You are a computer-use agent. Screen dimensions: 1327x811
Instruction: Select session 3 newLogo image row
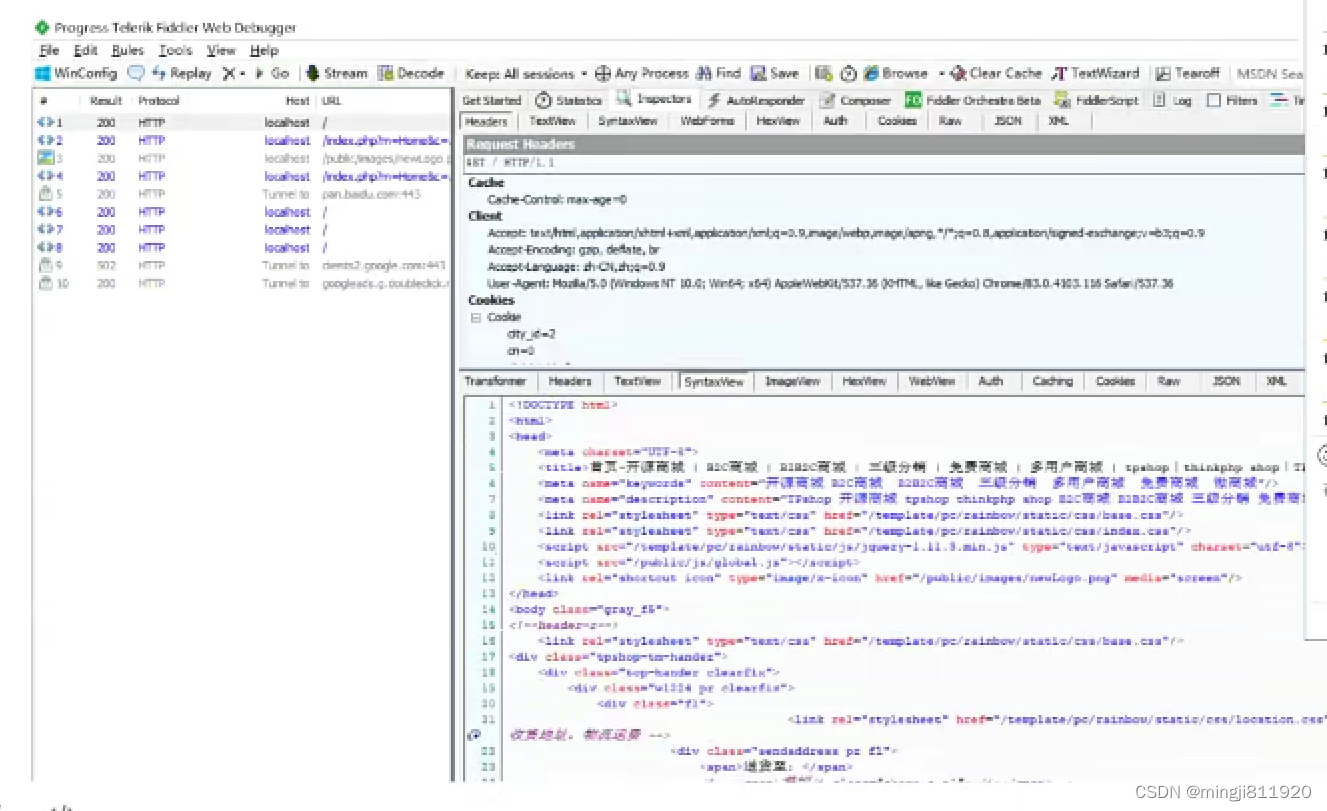243,158
